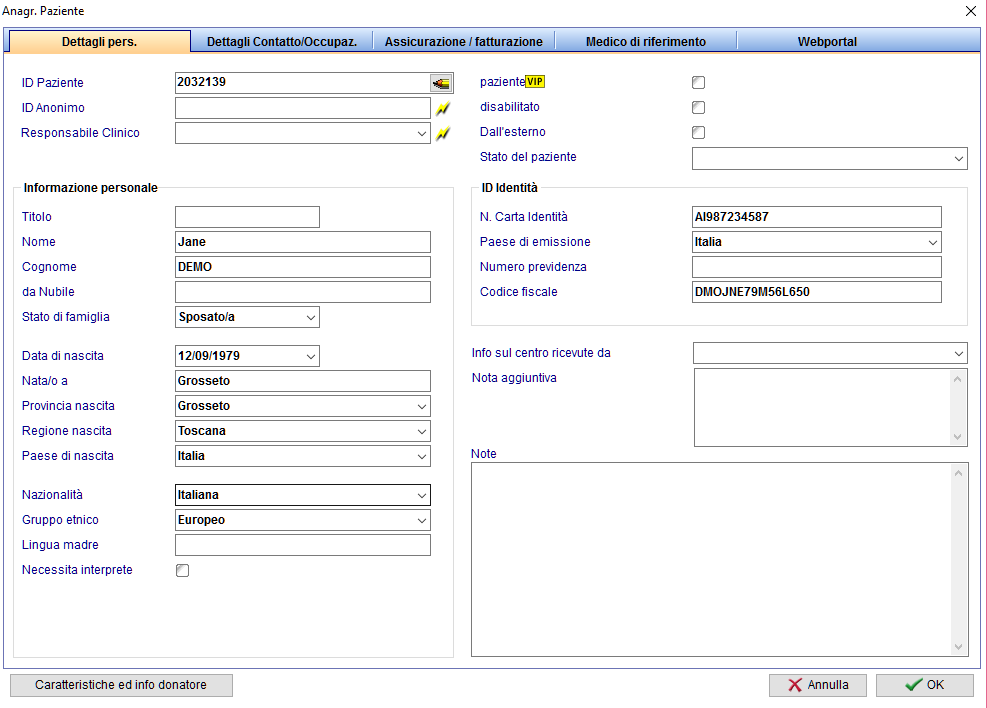The height and width of the screenshot is (708, 987).
Task: Expand the Provincia nascita dropdown
Action: click(x=422, y=407)
